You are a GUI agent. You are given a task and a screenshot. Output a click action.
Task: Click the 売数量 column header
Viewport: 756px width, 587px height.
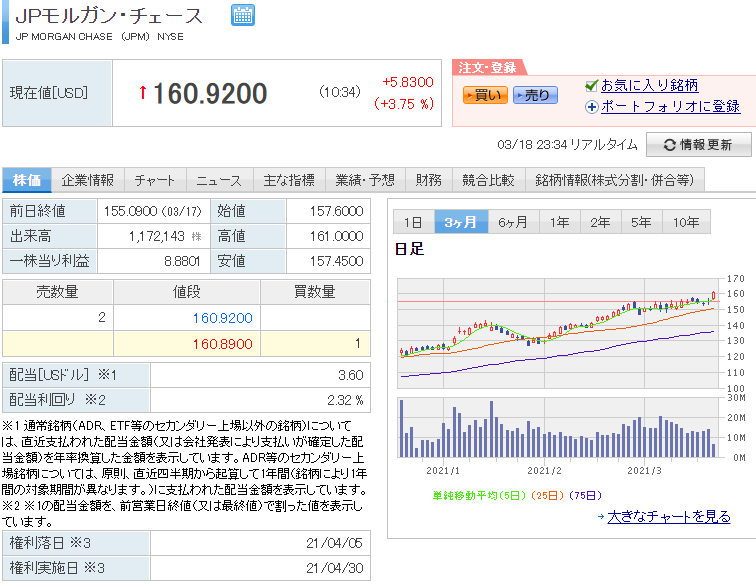pos(57,292)
